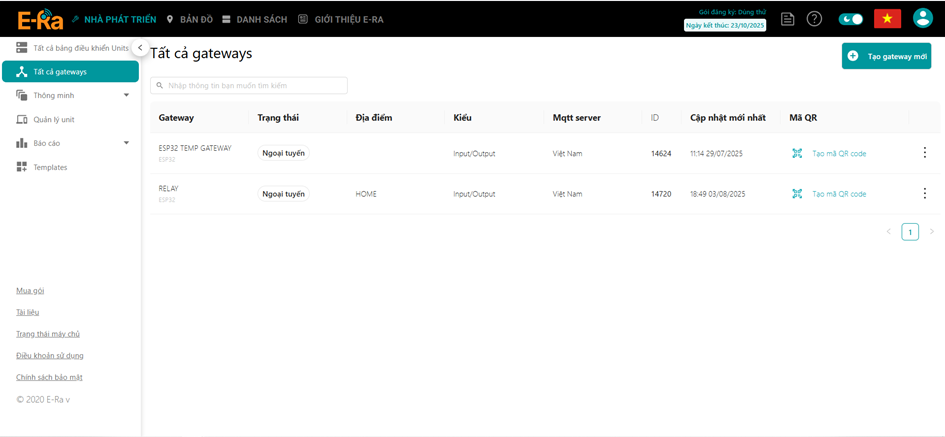This screenshot has width=945, height=437.
Task: Open more options for ESP32 TEMP GATEWAY
Action: pos(925,152)
